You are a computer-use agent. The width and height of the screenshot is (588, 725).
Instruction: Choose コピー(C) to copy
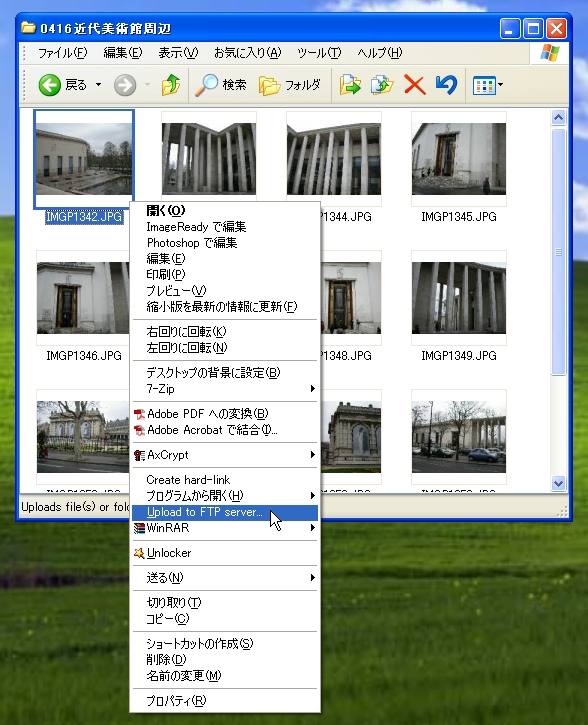(225, 619)
